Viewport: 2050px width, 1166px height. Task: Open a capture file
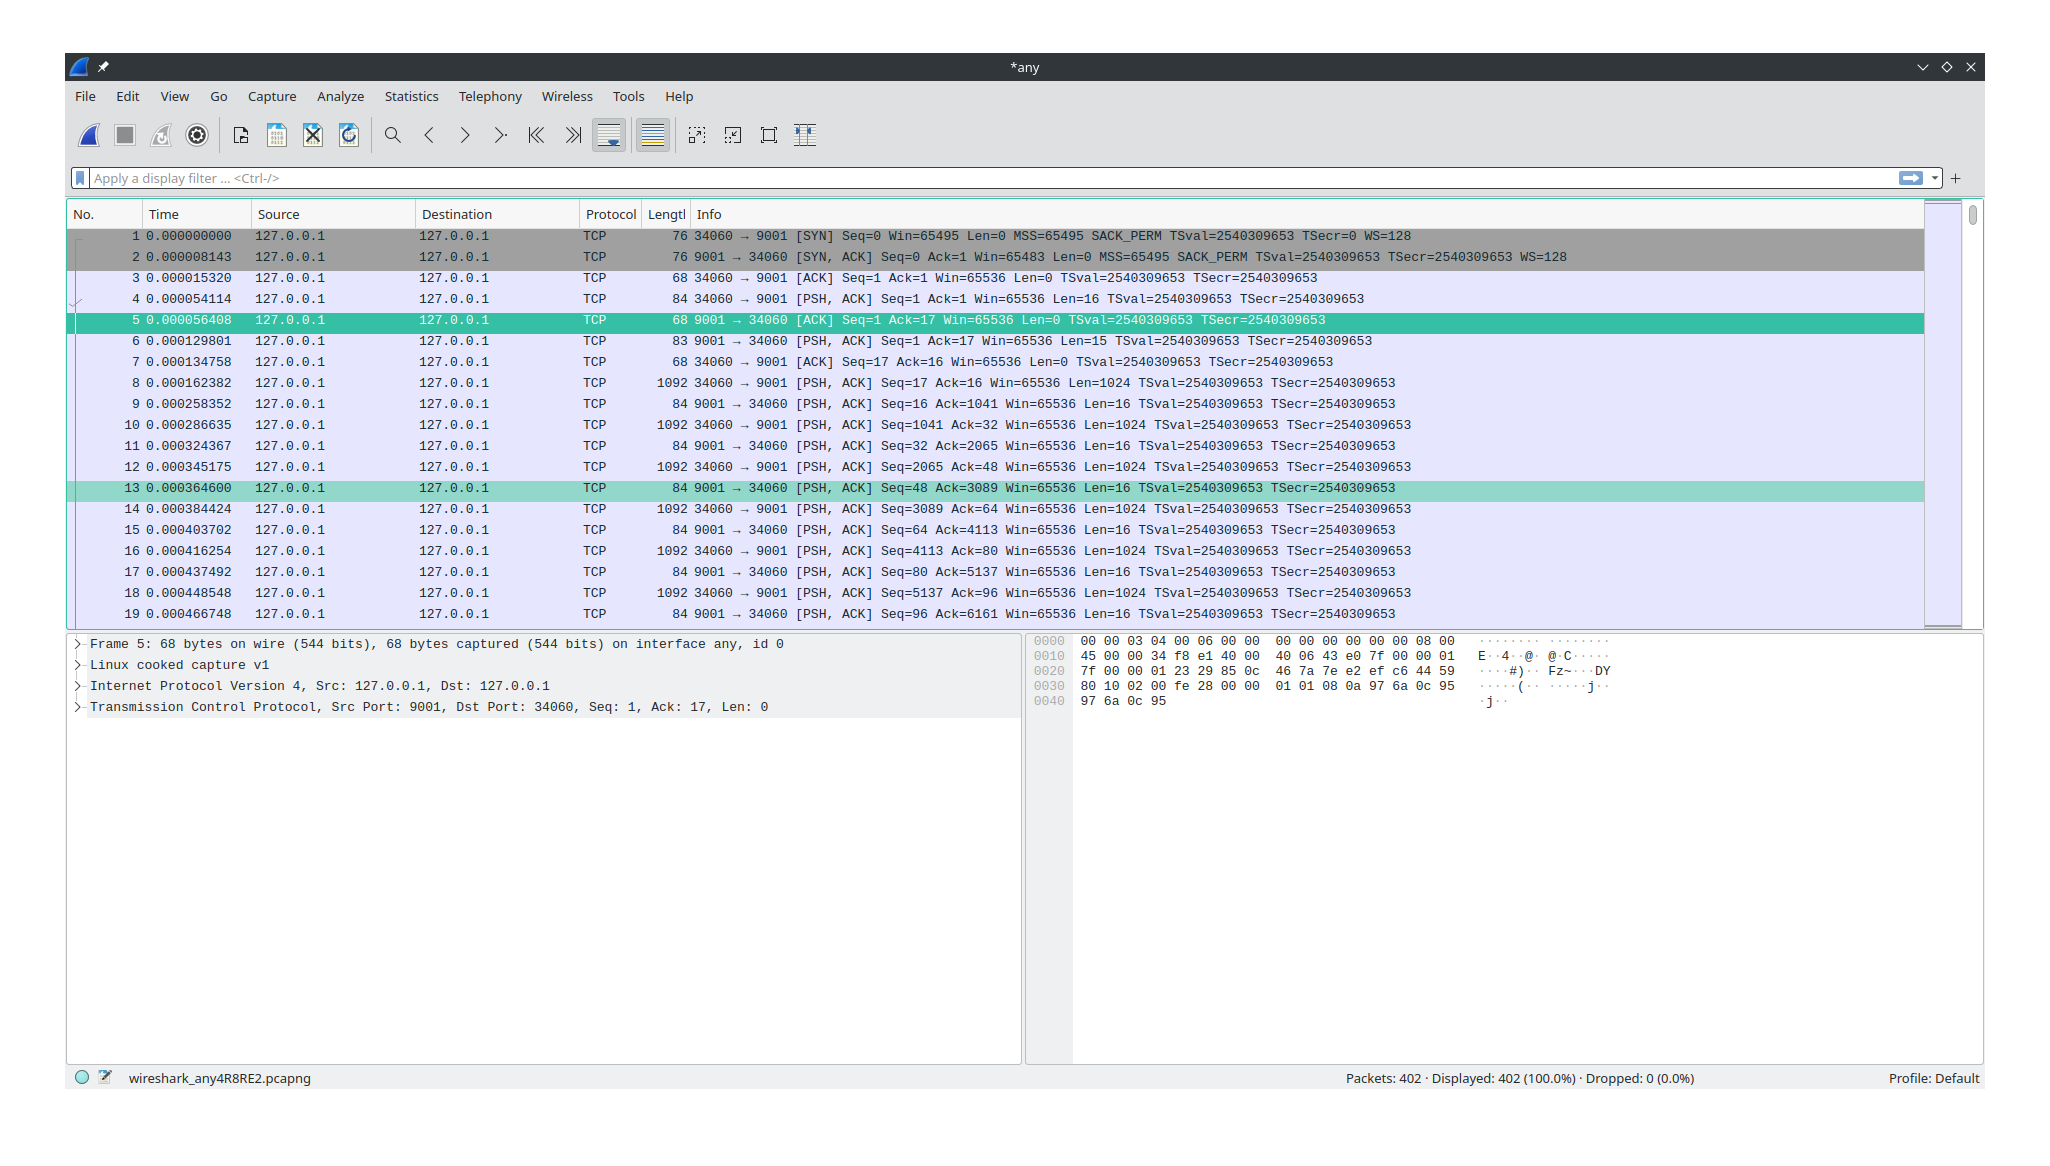pos(241,135)
